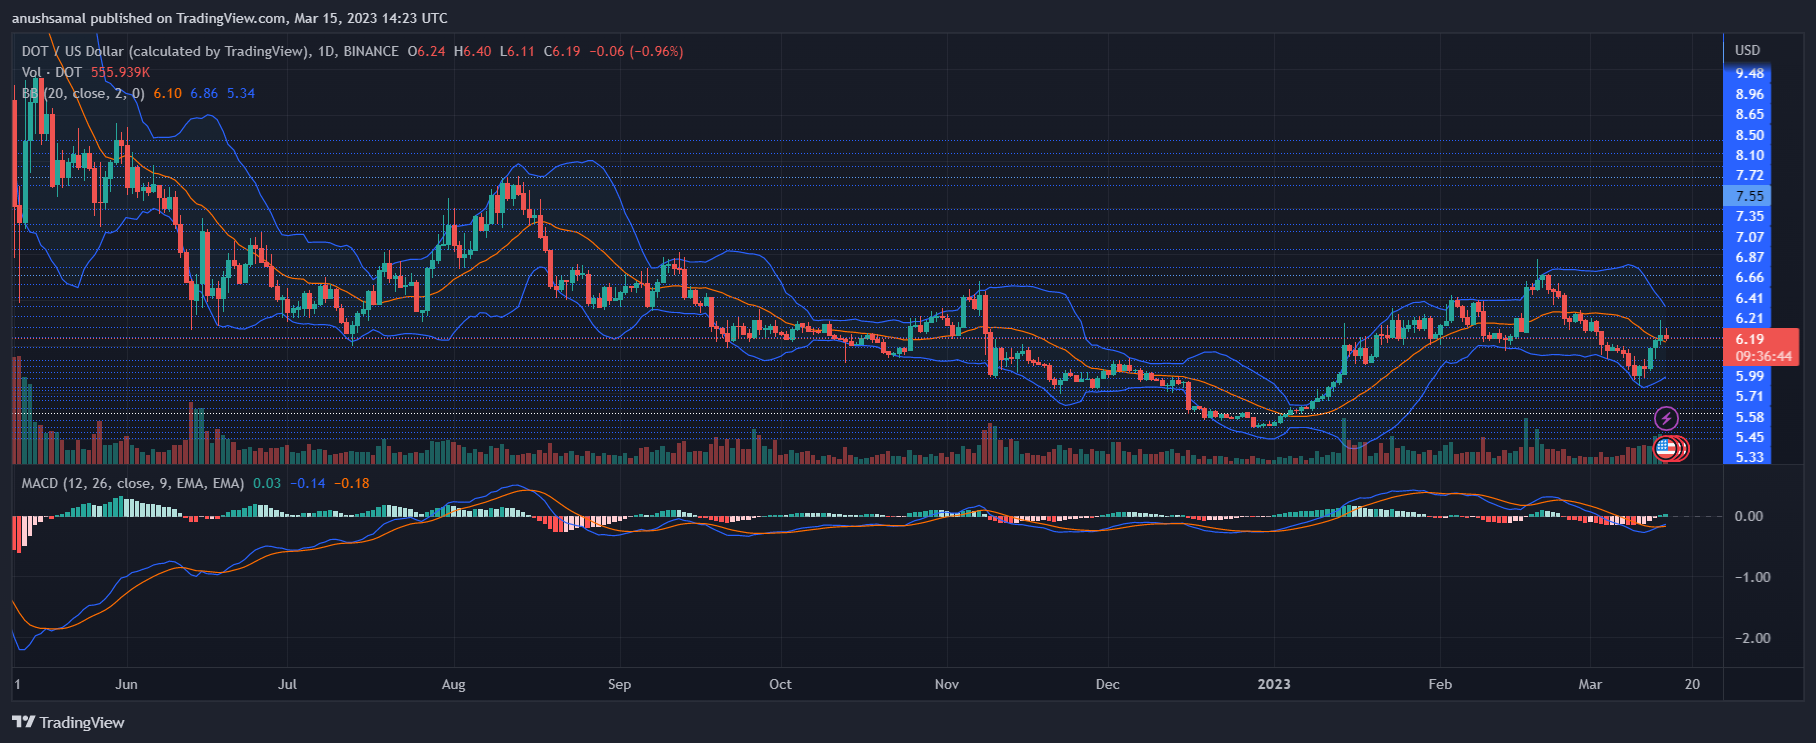The width and height of the screenshot is (1816, 743).
Task: Click the 555.939K volume value
Action: pos(120,72)
